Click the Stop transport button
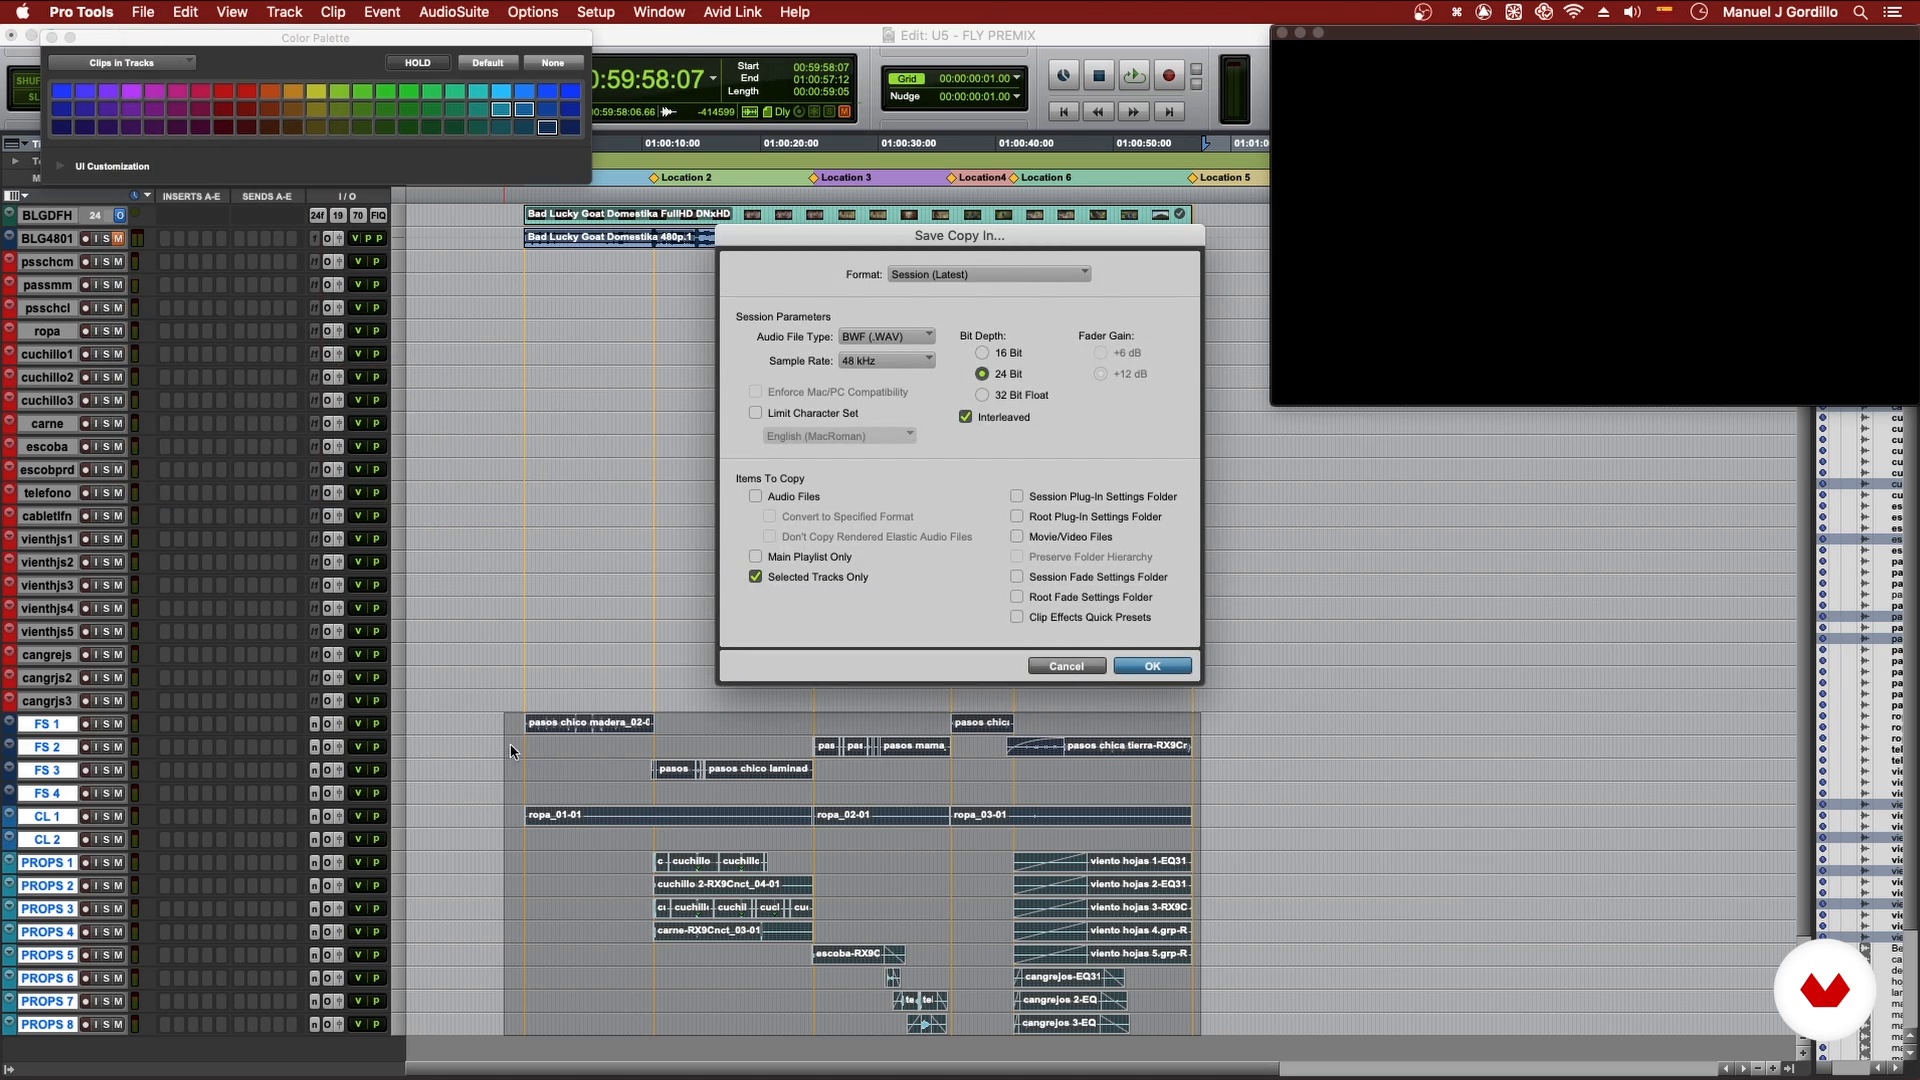The height and width of the screenshot is (1080, 1920). click(x=1098, y=76)
